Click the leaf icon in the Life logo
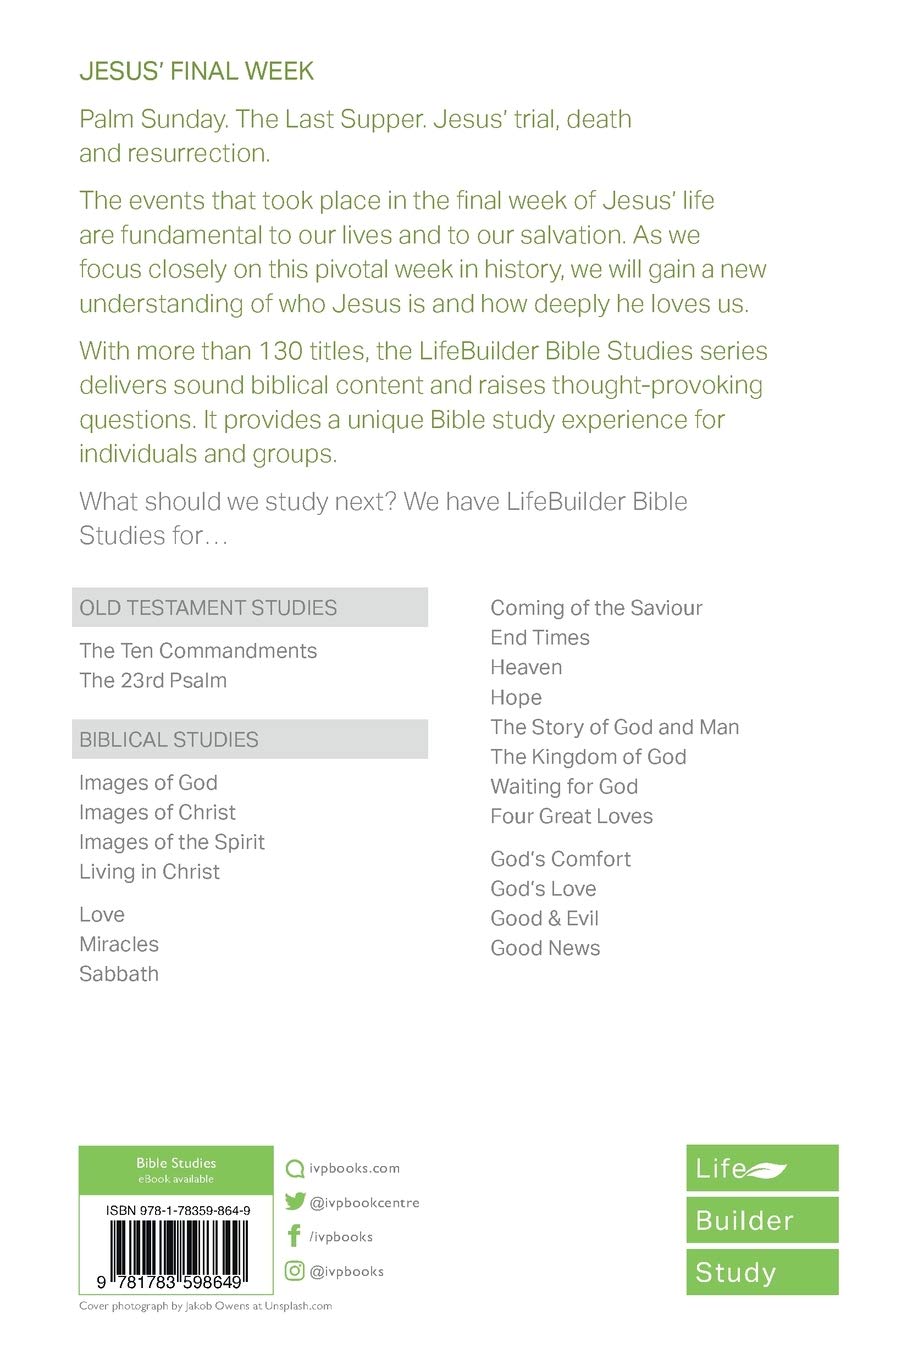The height and width of the screenshot is (1360, 907). click(768, 1169)
